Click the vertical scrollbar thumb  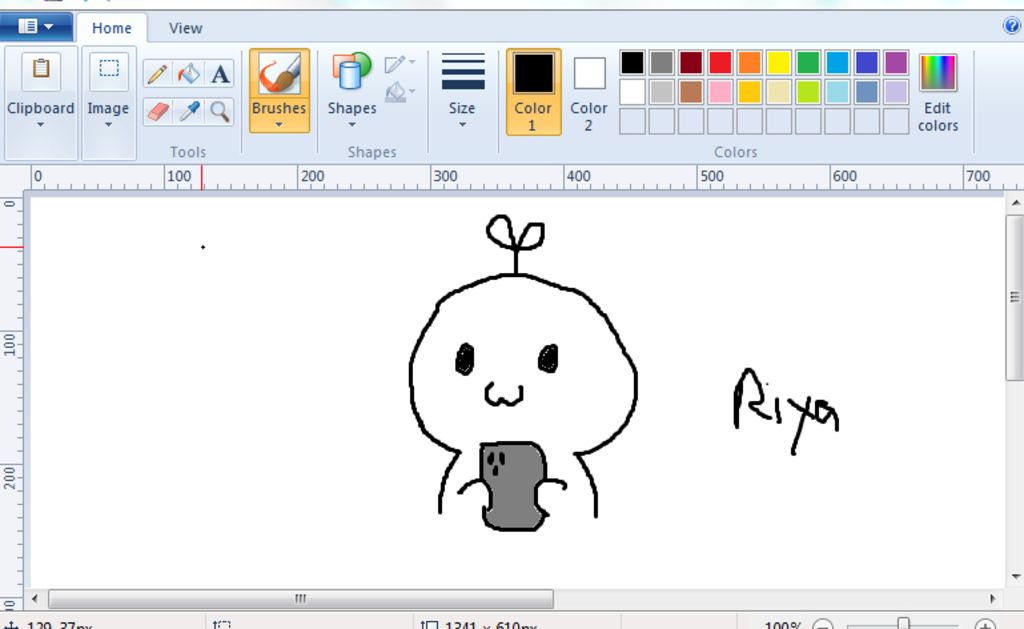(x=1016, y=297)
